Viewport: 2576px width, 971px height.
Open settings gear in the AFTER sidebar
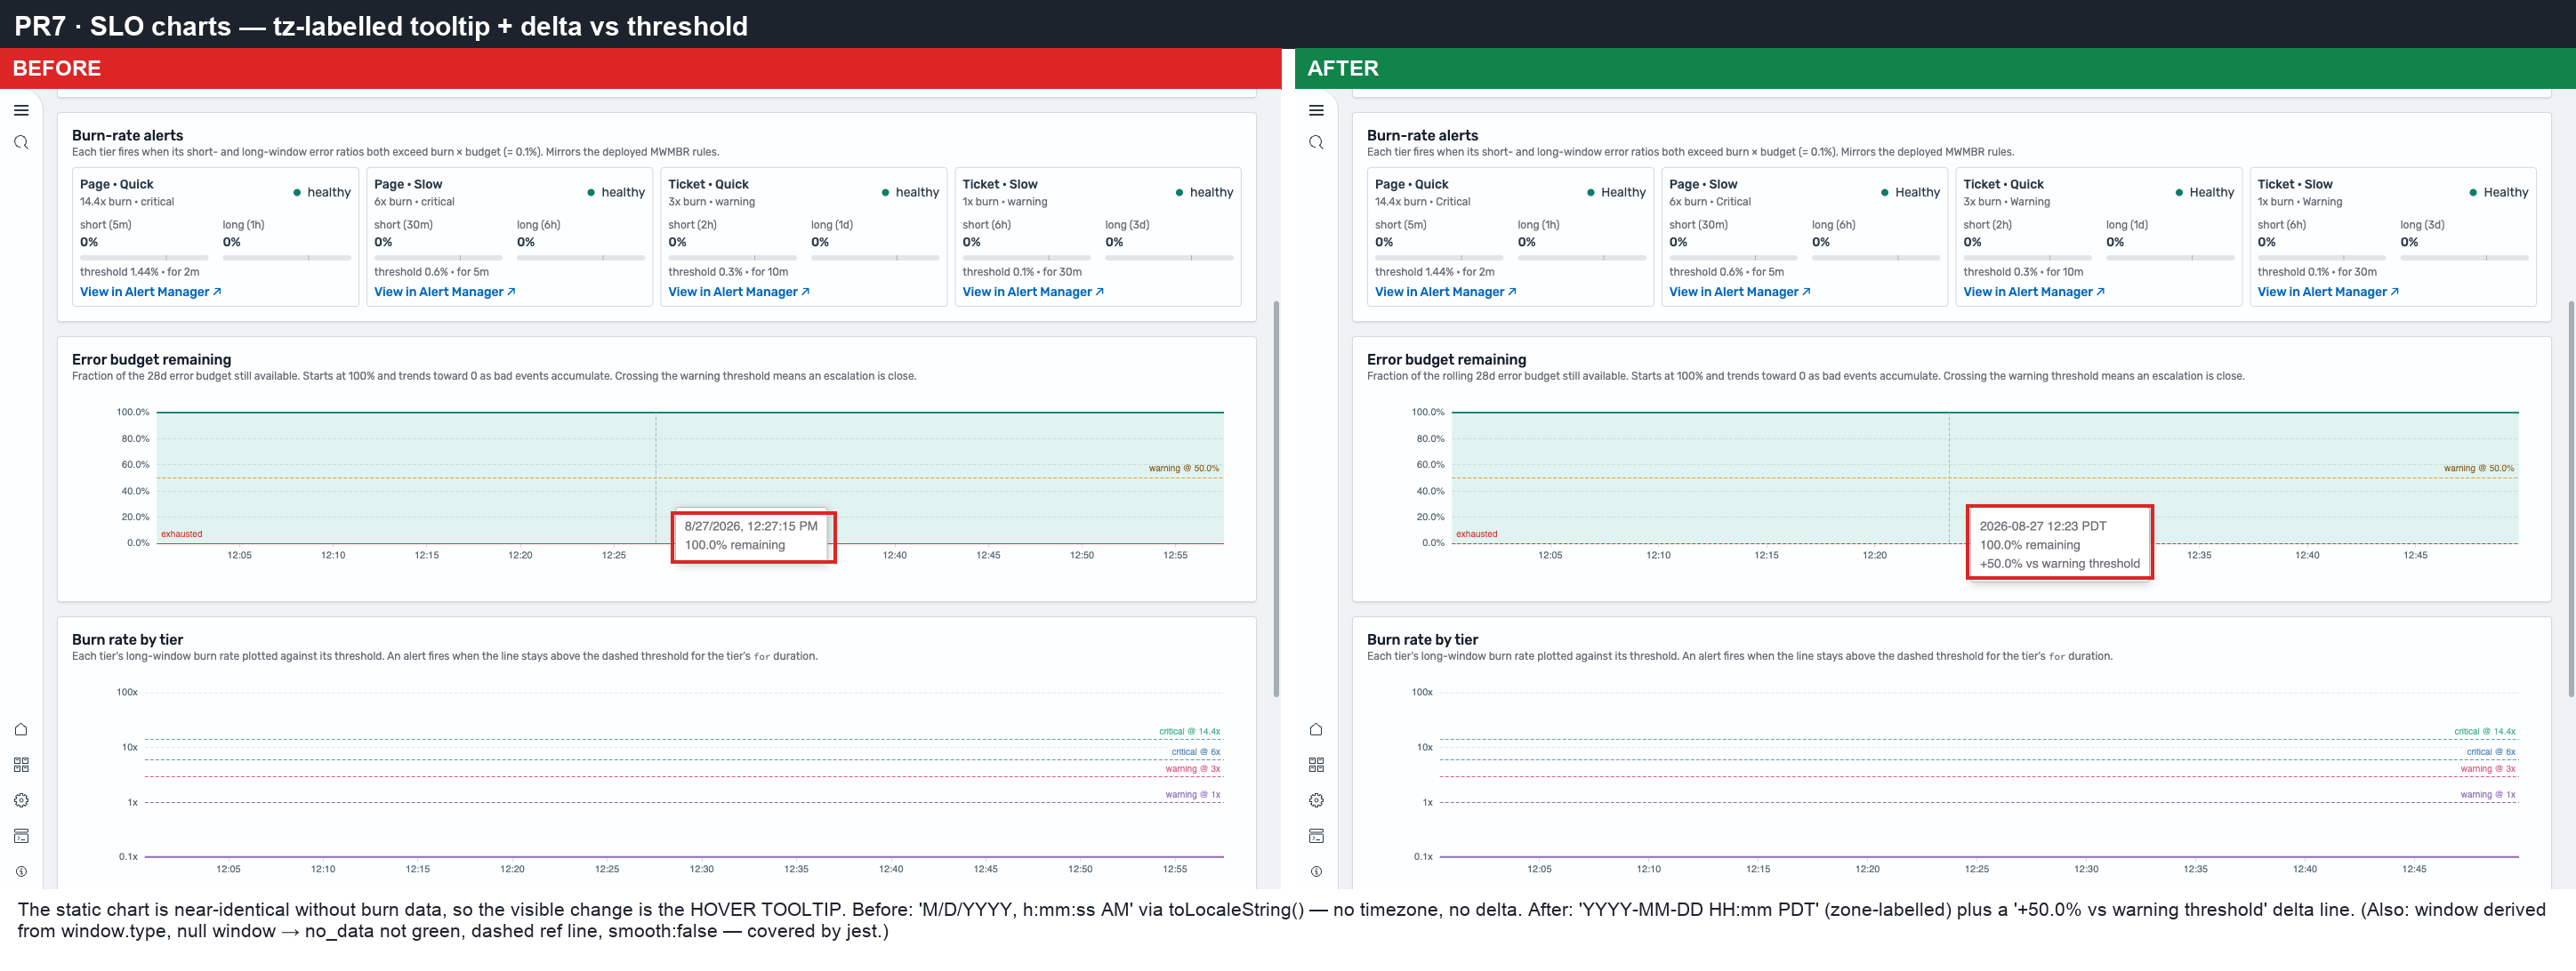point(1316,800)
